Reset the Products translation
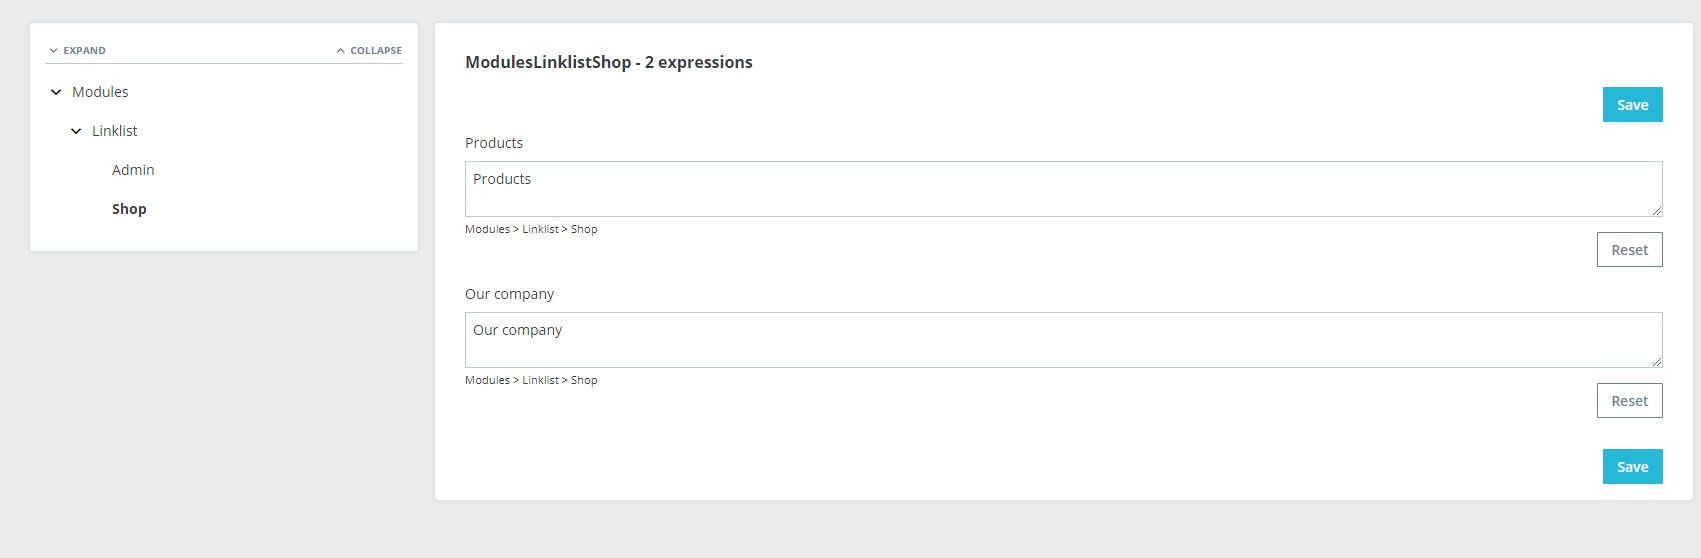The height and width of the screenshot is (558, 1701). [1629, 250]
